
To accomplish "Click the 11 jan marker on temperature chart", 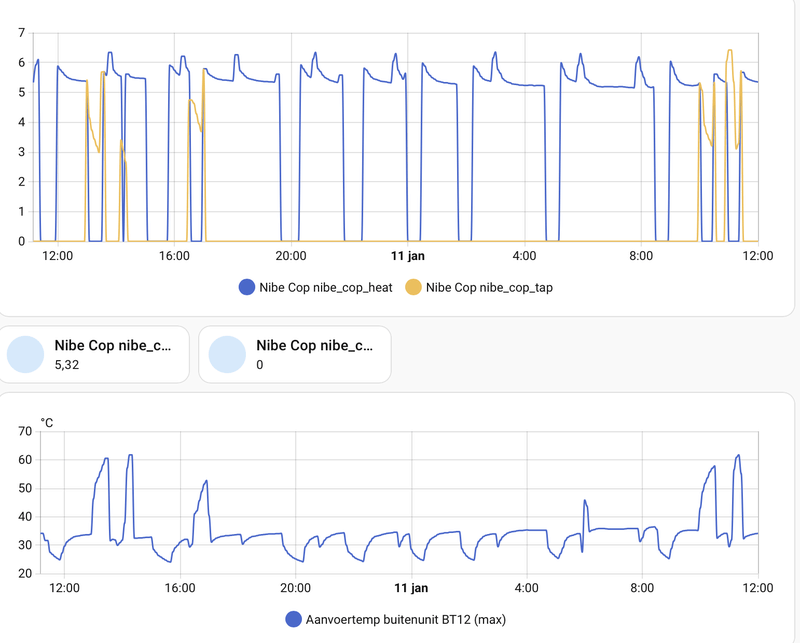I will click(411, 588).
